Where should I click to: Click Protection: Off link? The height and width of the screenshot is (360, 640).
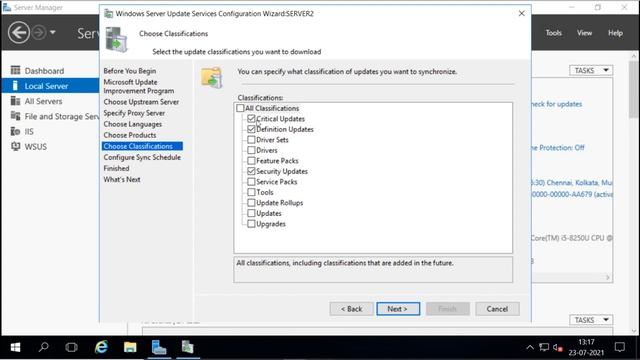pos(558,148)
